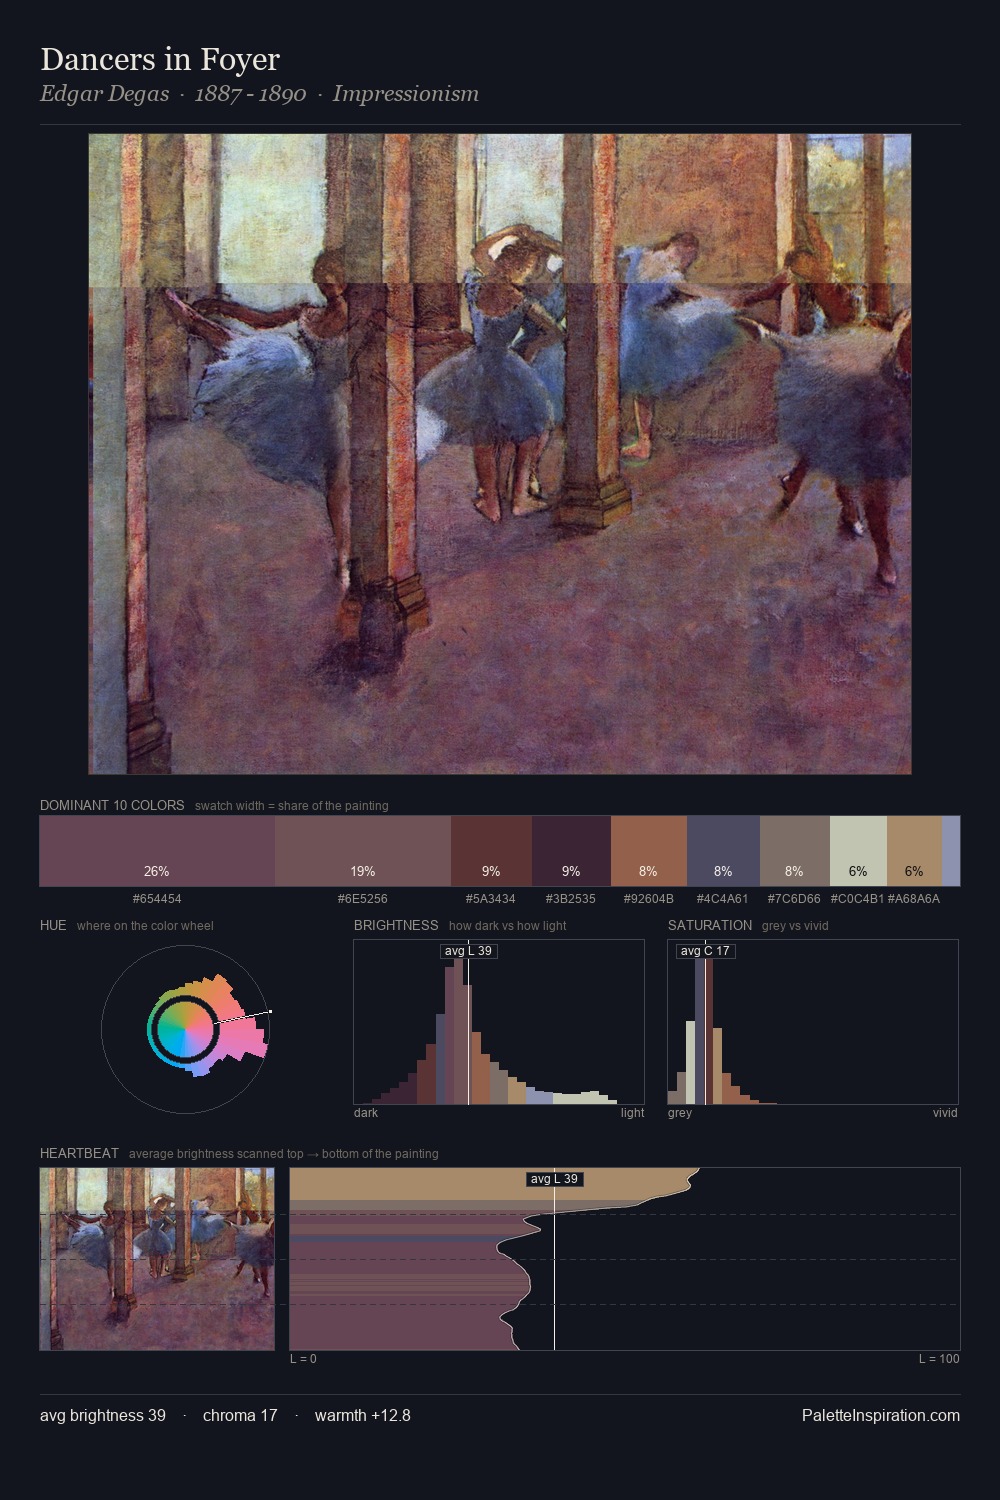
Task: Click the #4C4A61 hex code label
Action: point(723,899)
